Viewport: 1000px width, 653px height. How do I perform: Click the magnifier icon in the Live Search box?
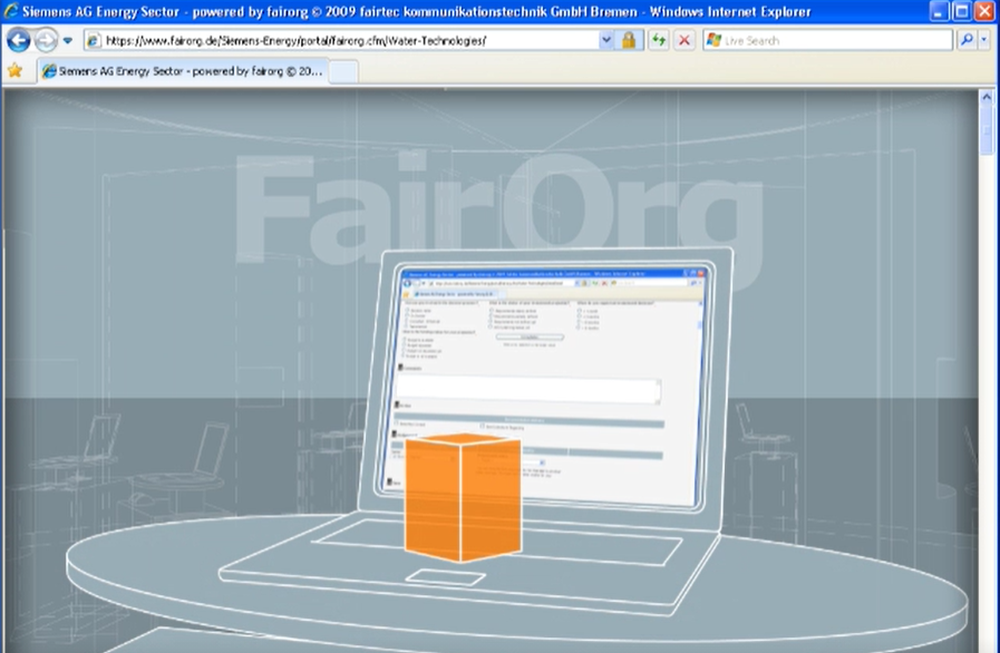coord(969,40)
